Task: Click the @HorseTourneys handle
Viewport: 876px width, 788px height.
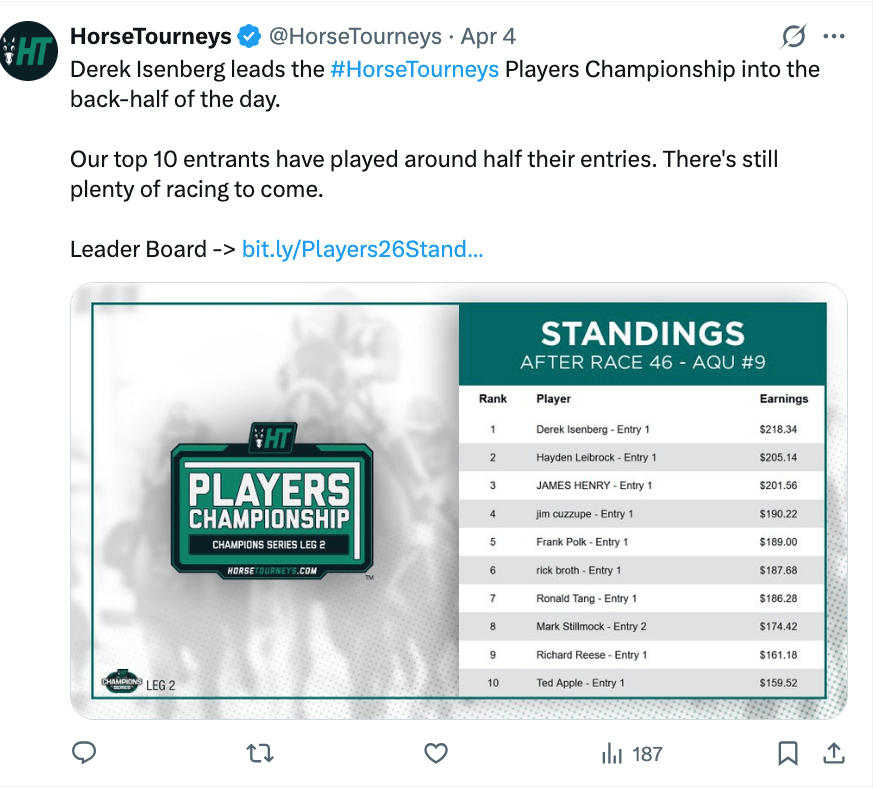Action: tap(355, 37)
